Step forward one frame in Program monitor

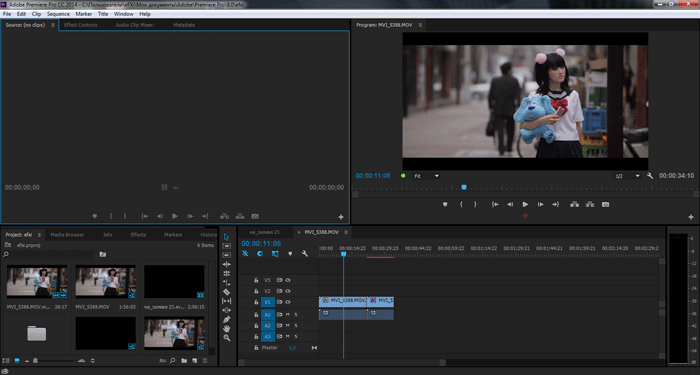pyautogui.click(x=540, y=204)
